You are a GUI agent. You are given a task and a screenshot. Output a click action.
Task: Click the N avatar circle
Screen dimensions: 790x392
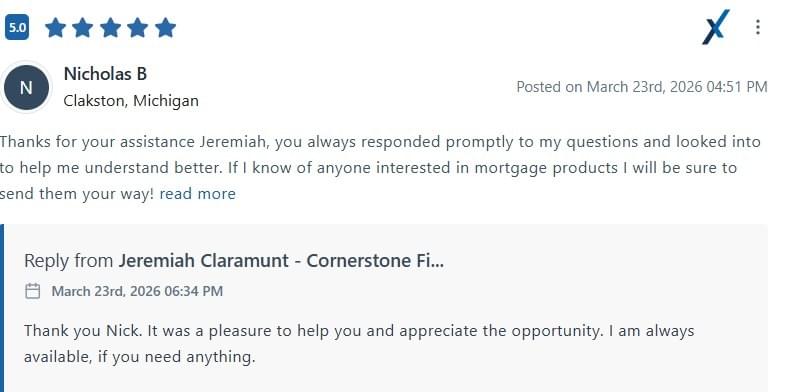[x=26, y=88]
